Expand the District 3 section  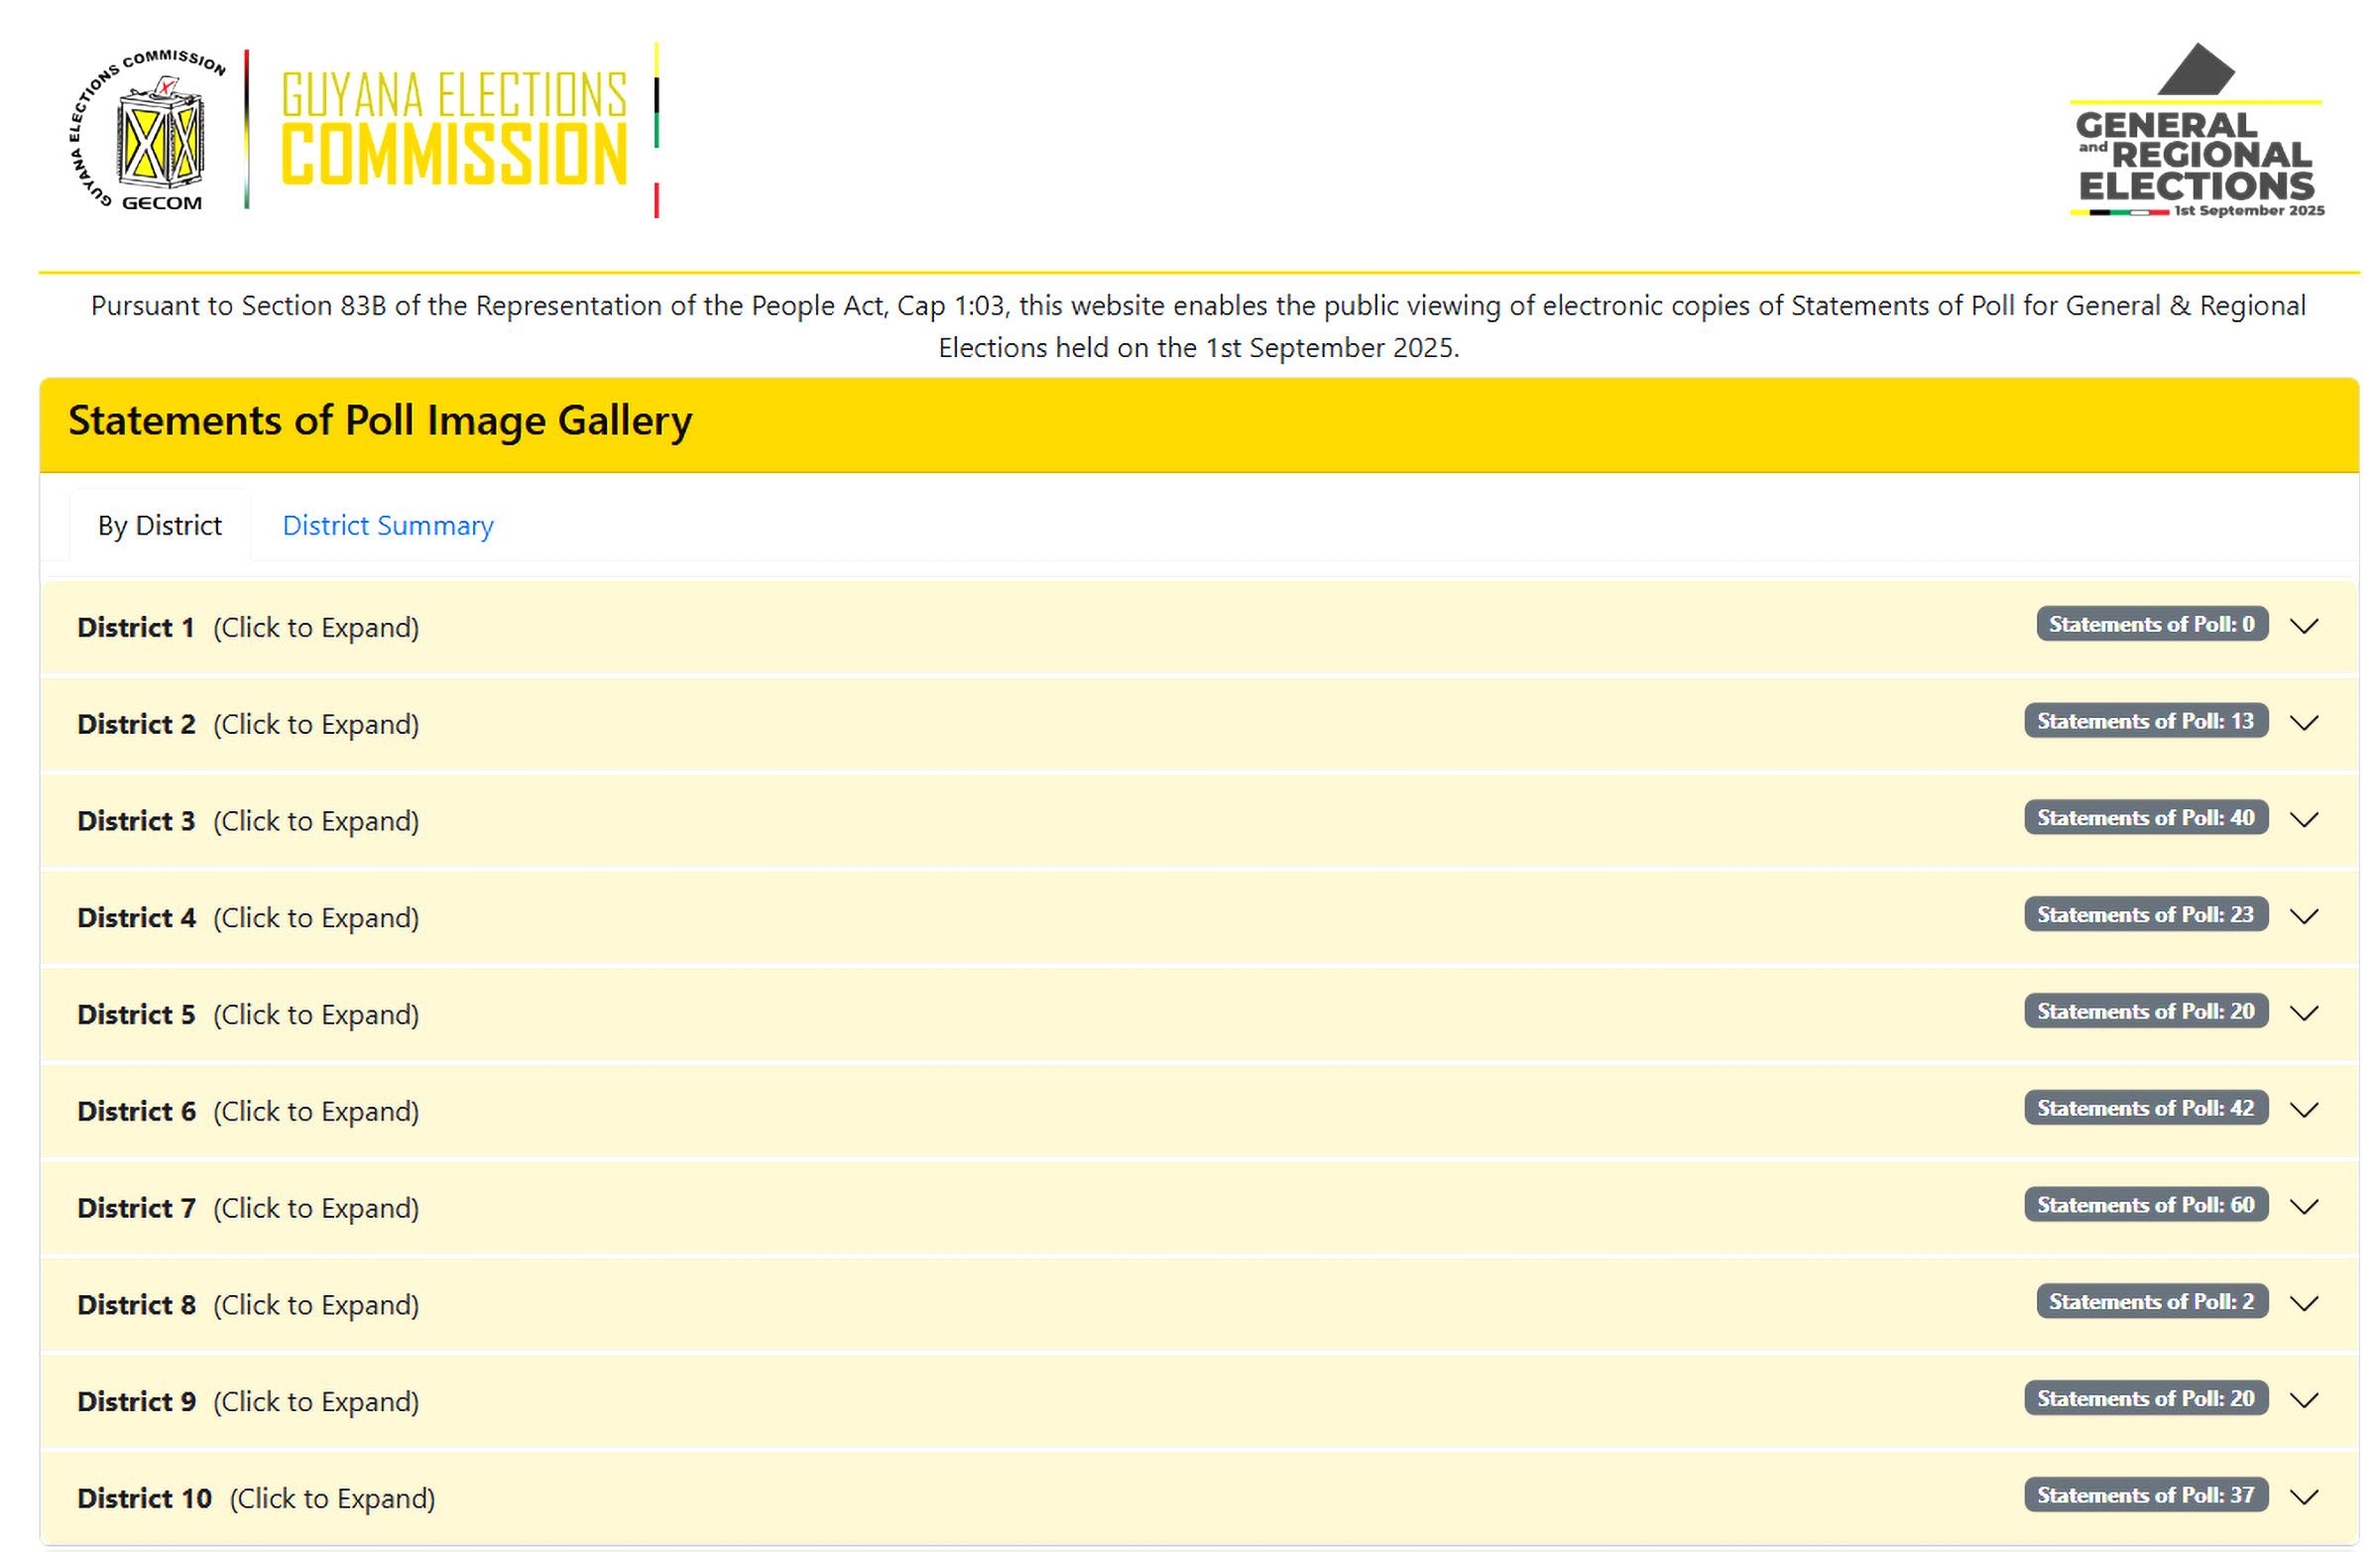tap(248, 821)
